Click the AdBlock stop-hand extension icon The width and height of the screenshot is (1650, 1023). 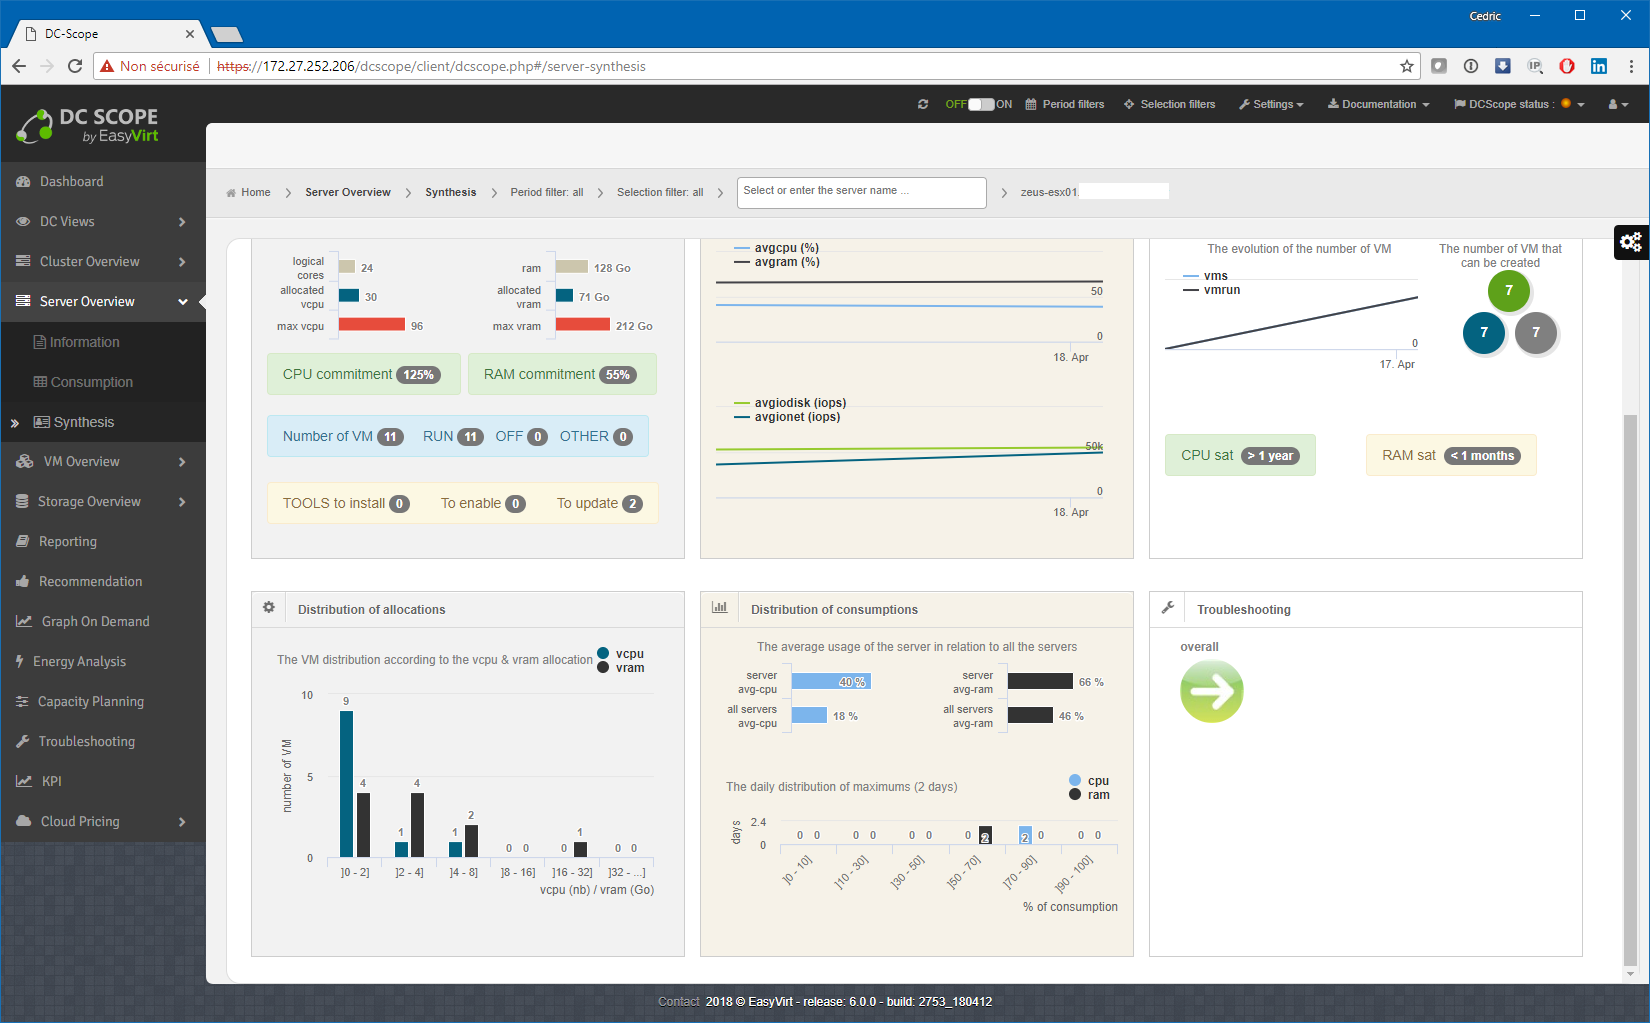click(x=1567, y=66)
